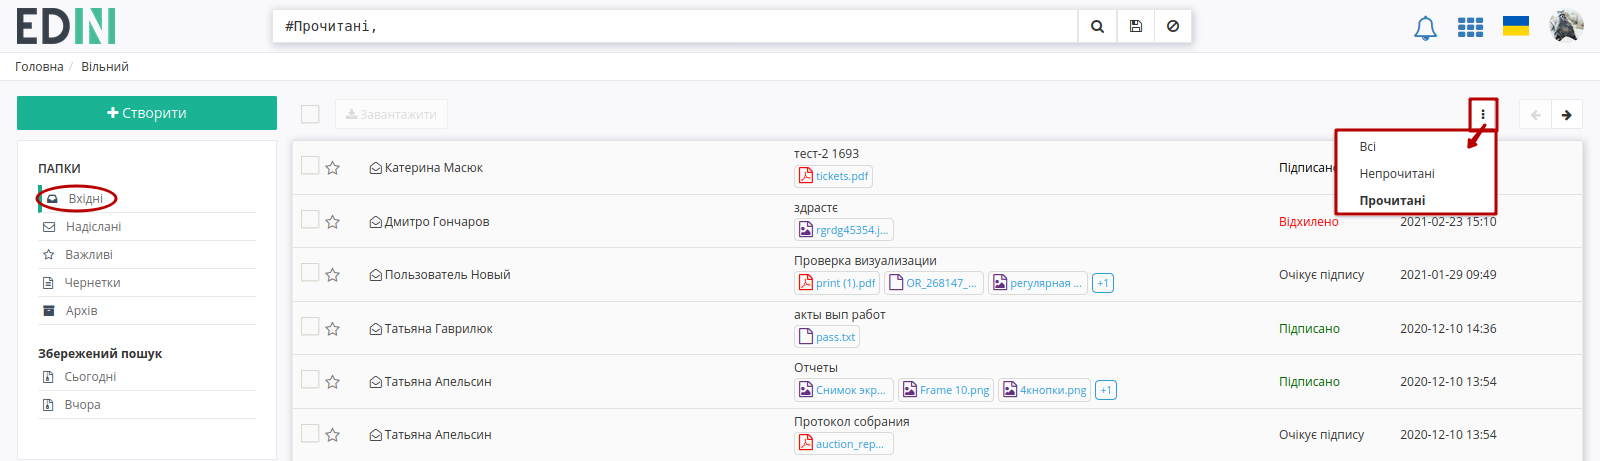Open the rgrdg45354.j... image attachment

pyautogui.click(x=844, y=230)
